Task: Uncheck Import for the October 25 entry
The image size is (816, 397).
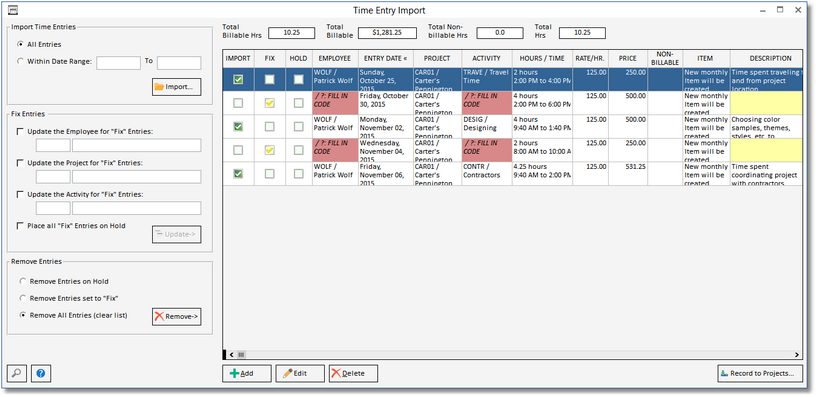Action: point(238,80)
